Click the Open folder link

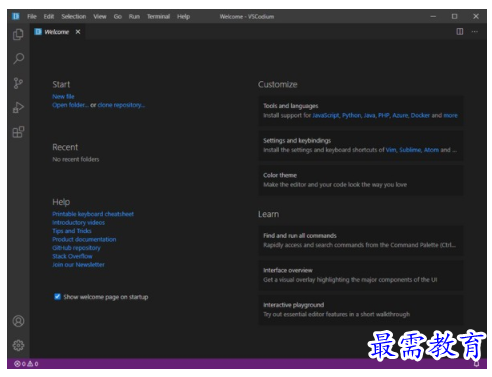(x=70, y=105)
